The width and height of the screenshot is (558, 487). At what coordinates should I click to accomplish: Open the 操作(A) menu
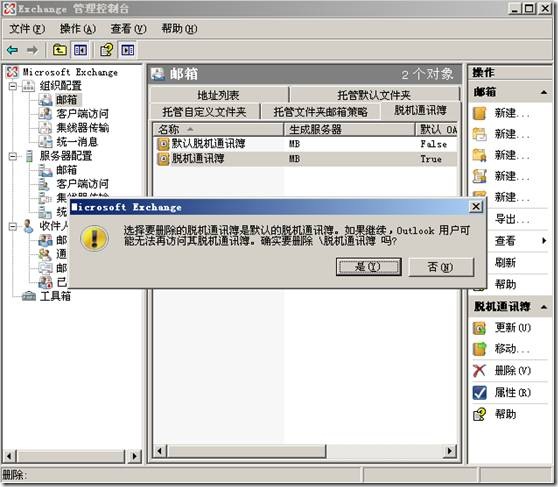coord(78,29)
